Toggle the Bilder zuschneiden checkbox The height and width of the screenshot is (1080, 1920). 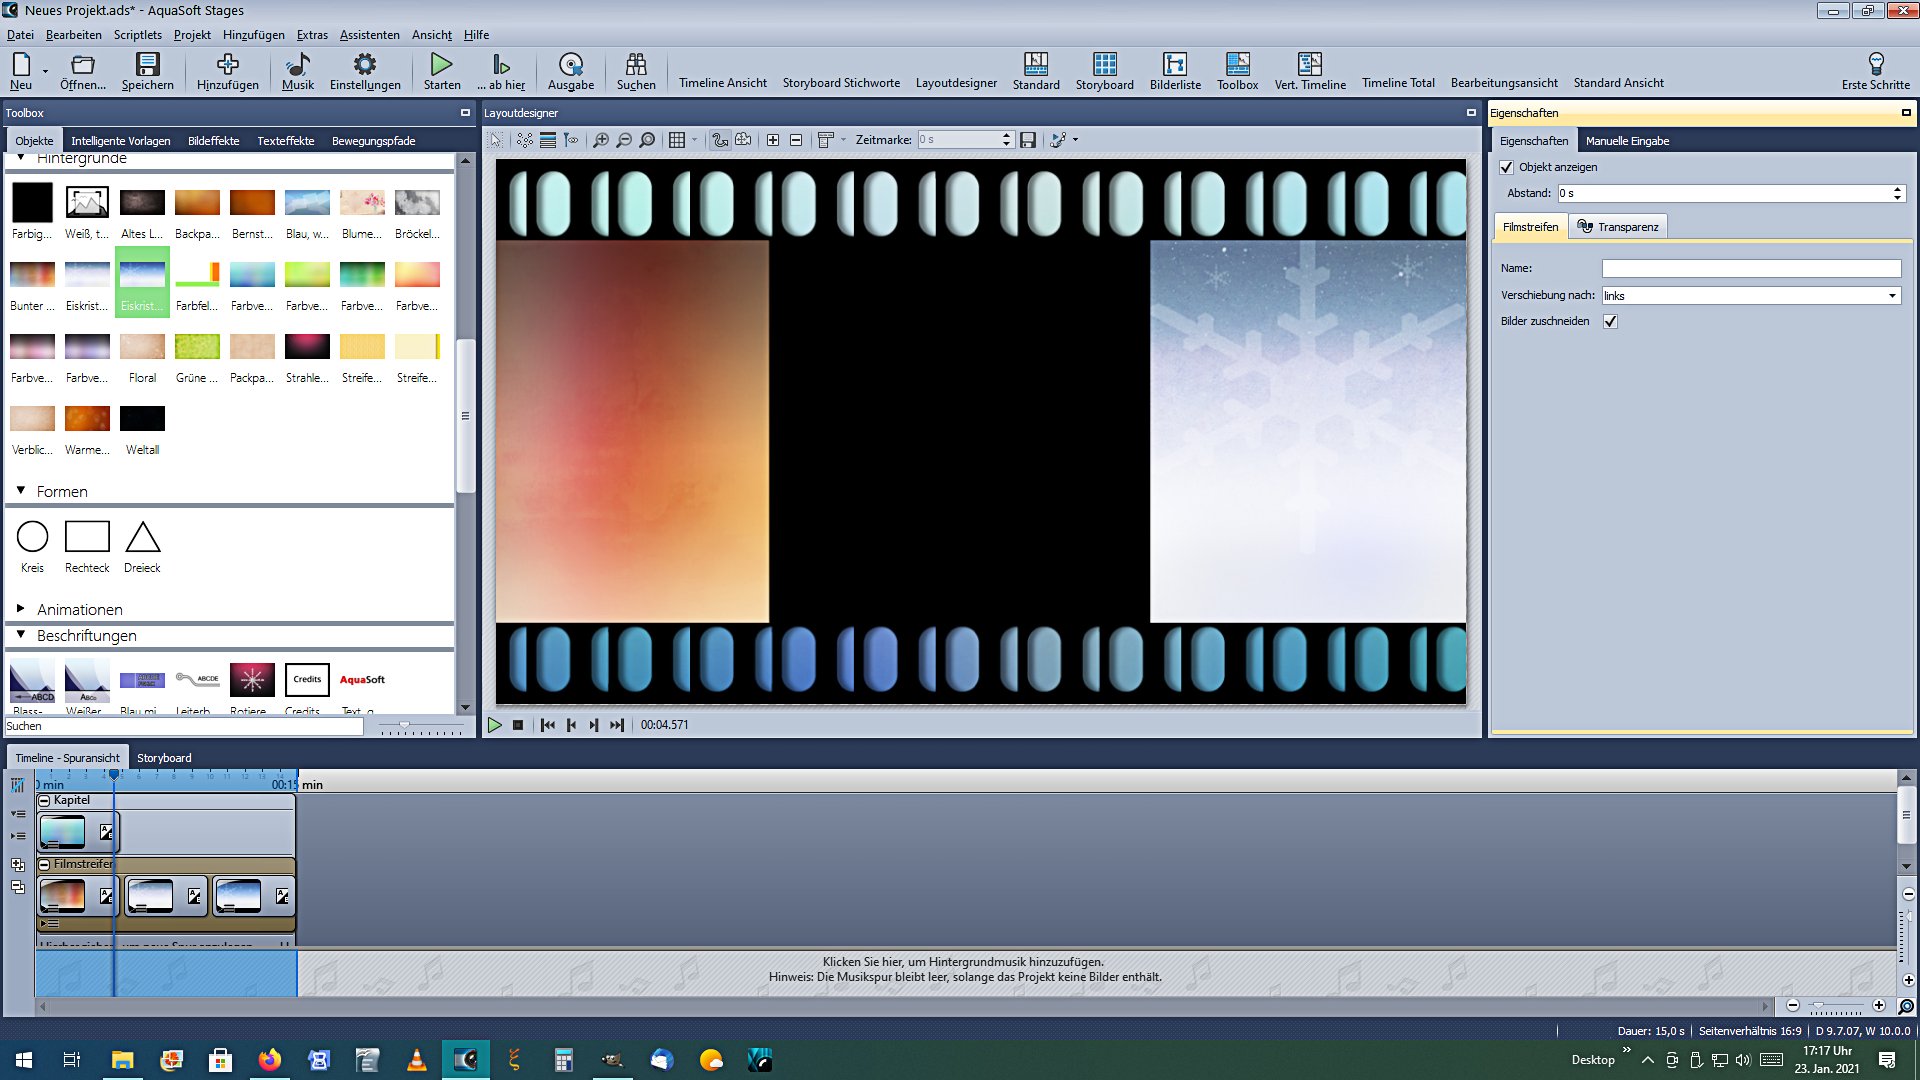tap(1610, 321)
